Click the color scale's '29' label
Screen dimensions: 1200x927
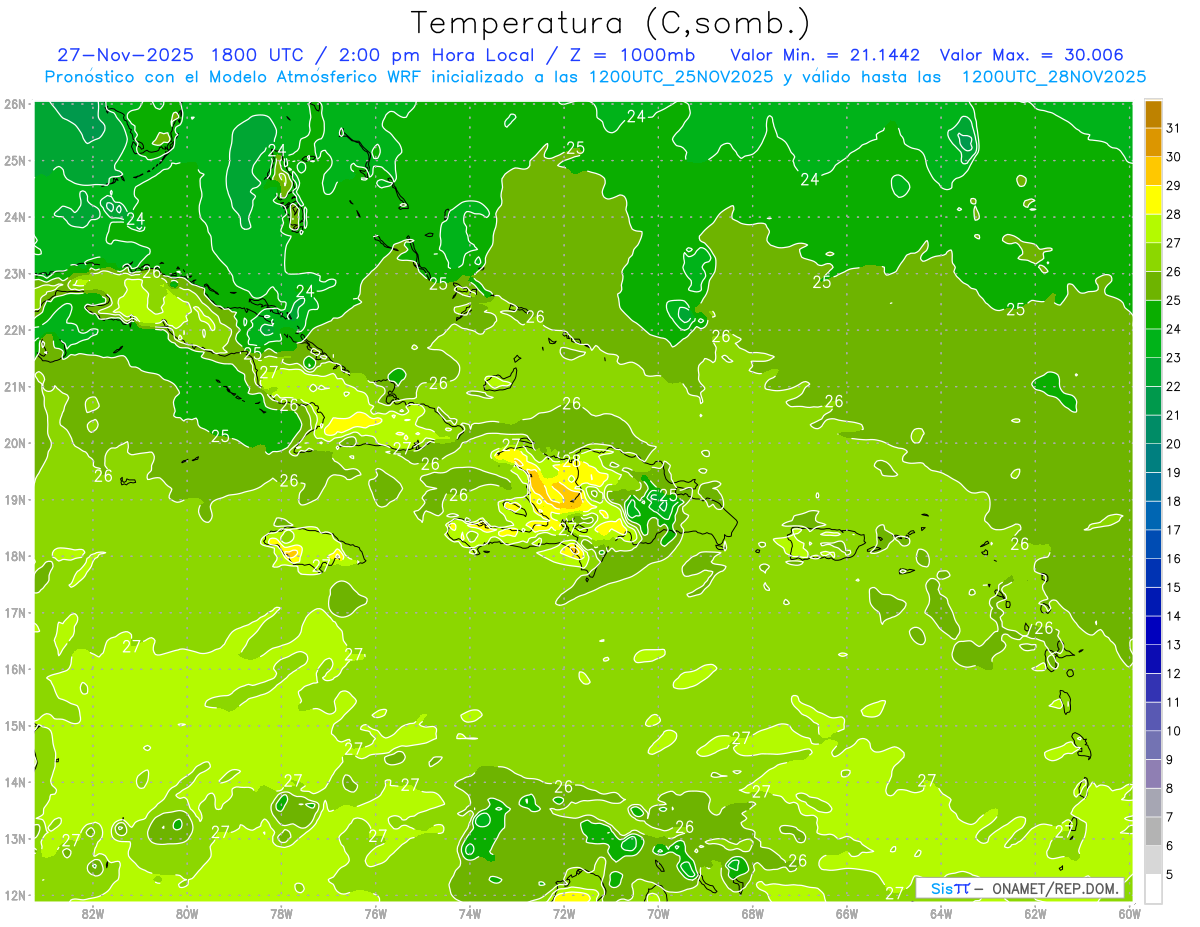click(1174, 185)
